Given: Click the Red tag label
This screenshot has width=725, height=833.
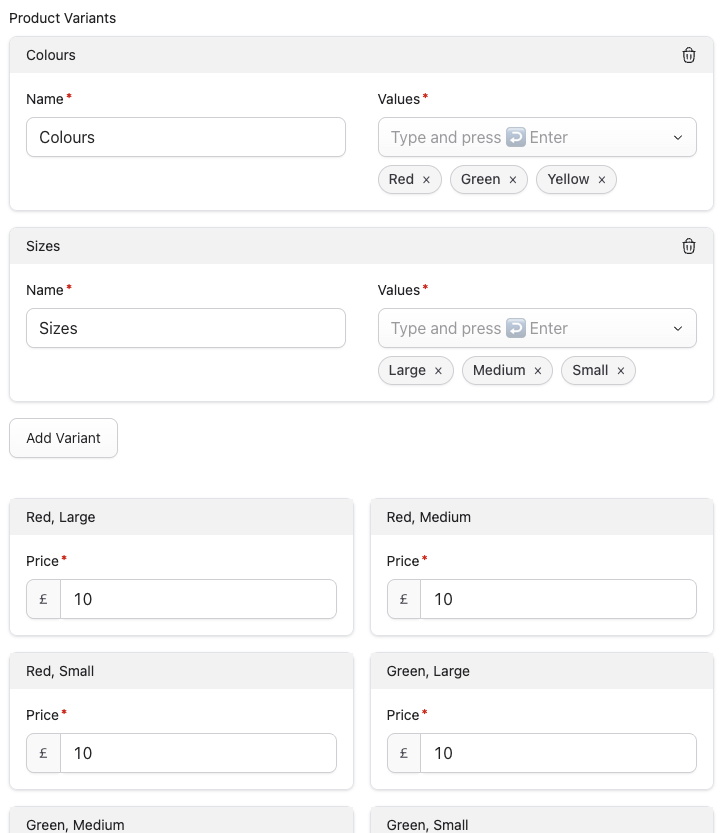Looking at the screenshot, I should (x=401, y=179).
